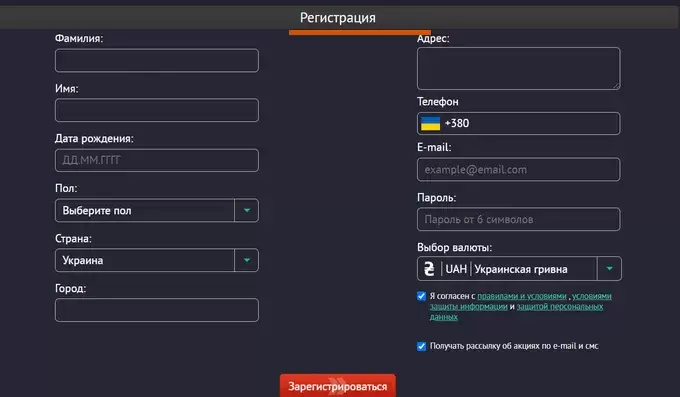Toggle the terms and conditions agreement checkbox
Viewport: 680px width, 397px height.
coord(421,296)
